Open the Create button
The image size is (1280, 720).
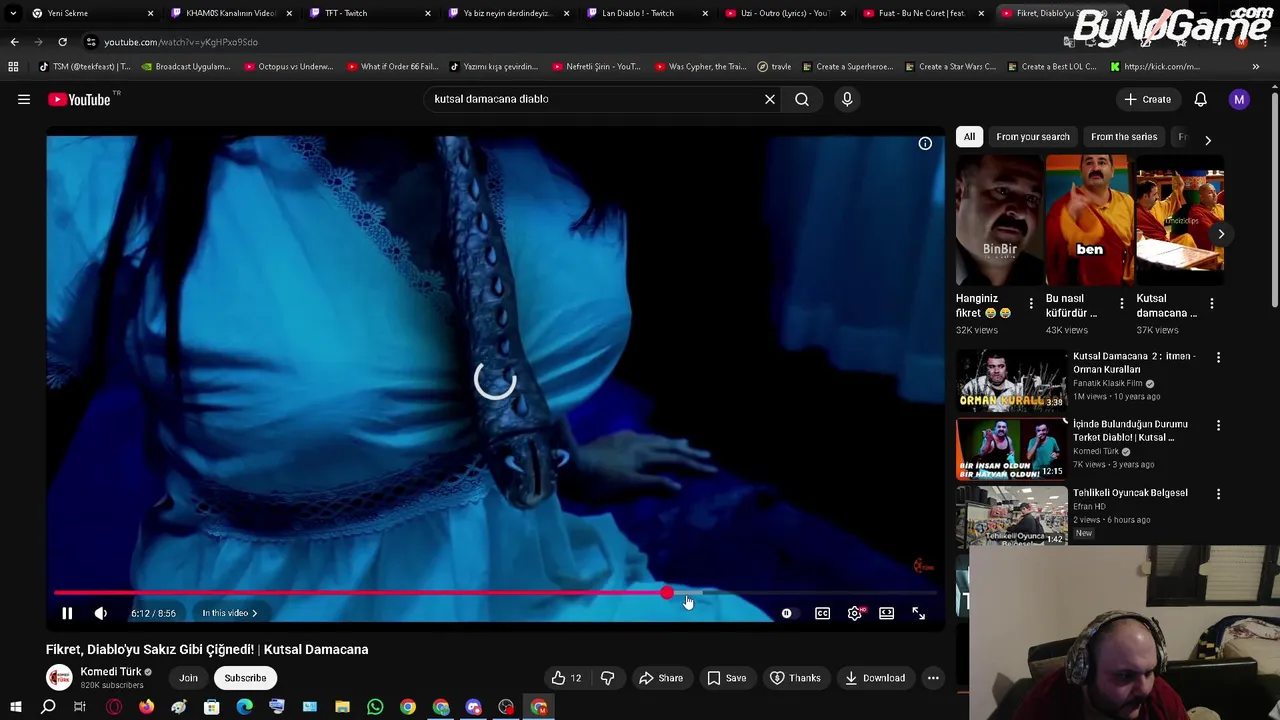1147,99
